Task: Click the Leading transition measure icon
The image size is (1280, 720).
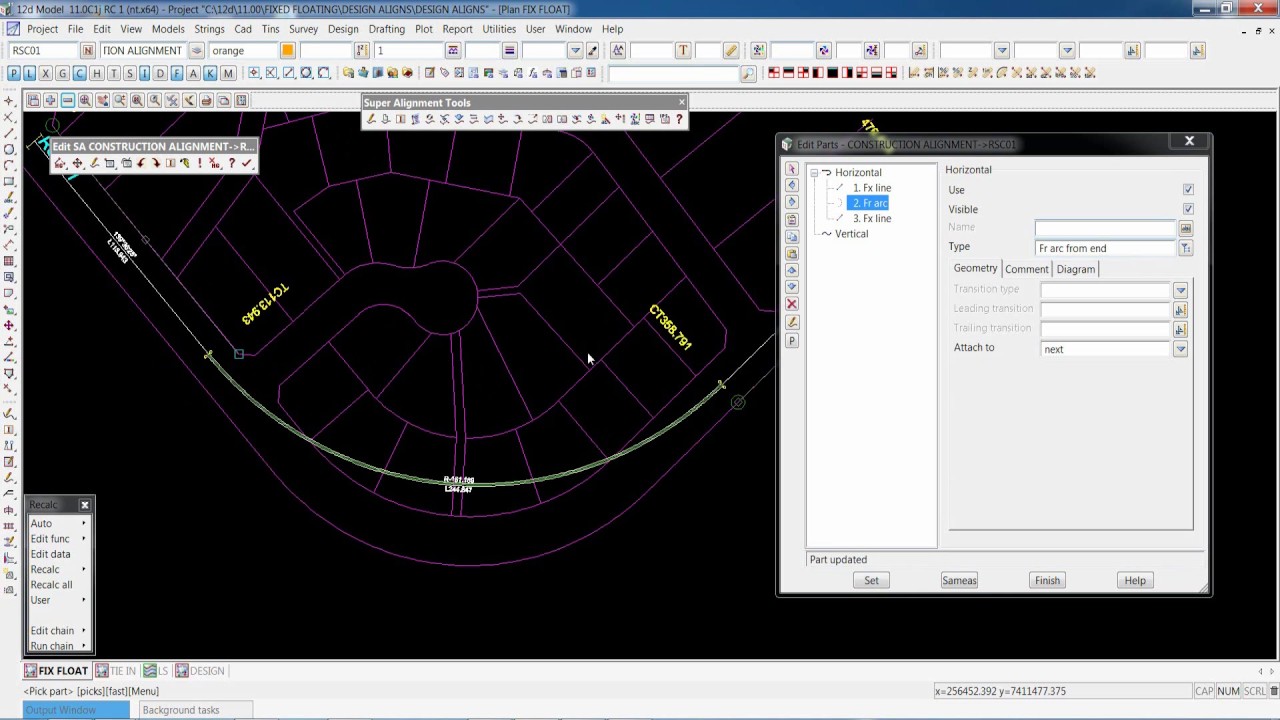Action: pos(1180,309)
